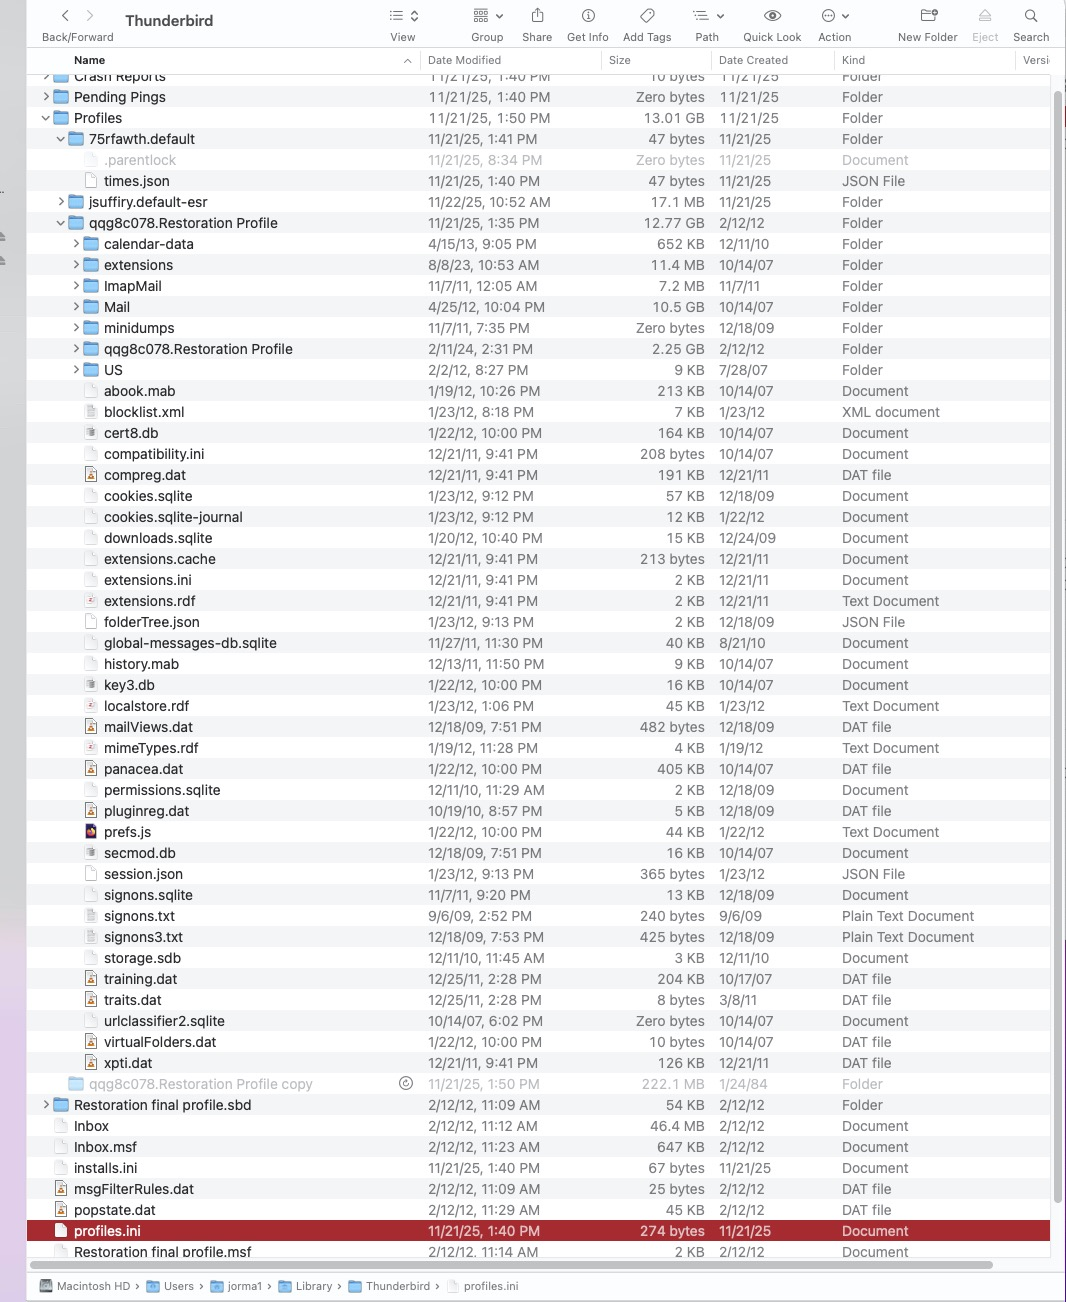The width and height of the screenshot is (1066, 1302).
Task: Click the New Folder toolbar icon
Action: pyautogui.click(x=928, y=16)
